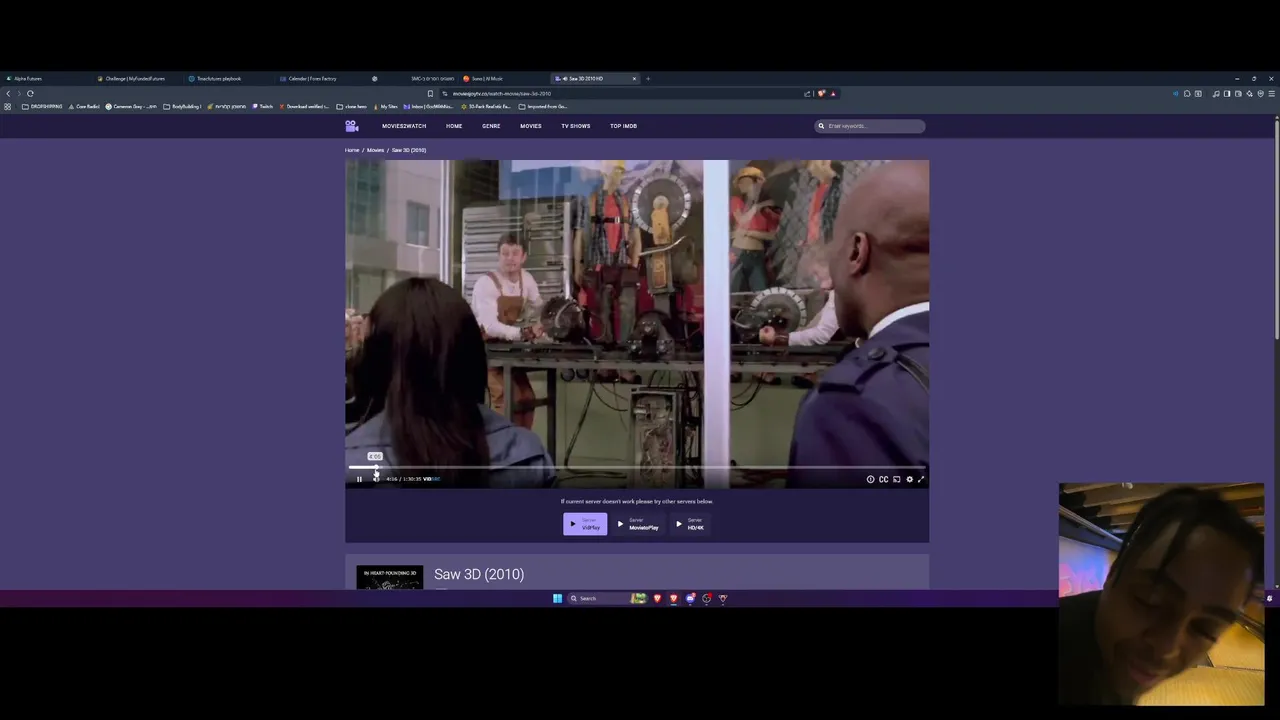Open the extensions puzzle icon

tap(1187, 94)
